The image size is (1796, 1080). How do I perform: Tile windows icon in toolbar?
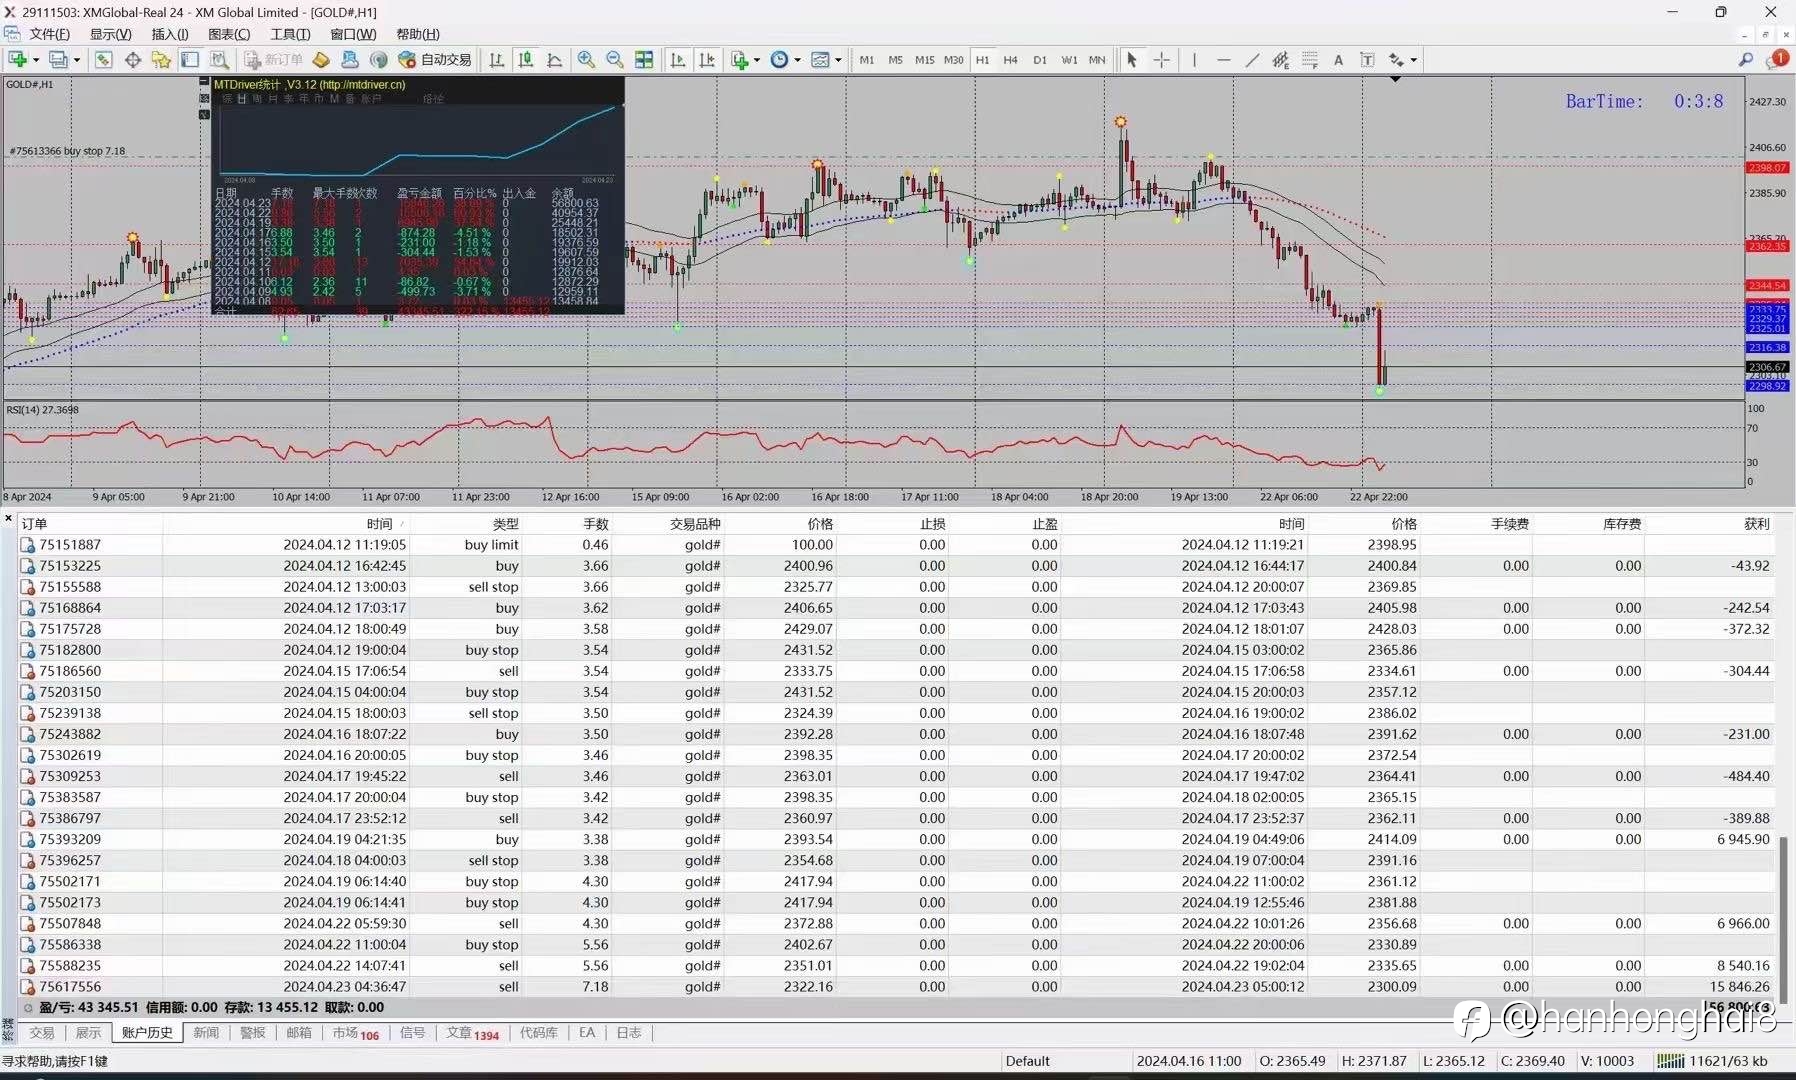tap(644, 60)
